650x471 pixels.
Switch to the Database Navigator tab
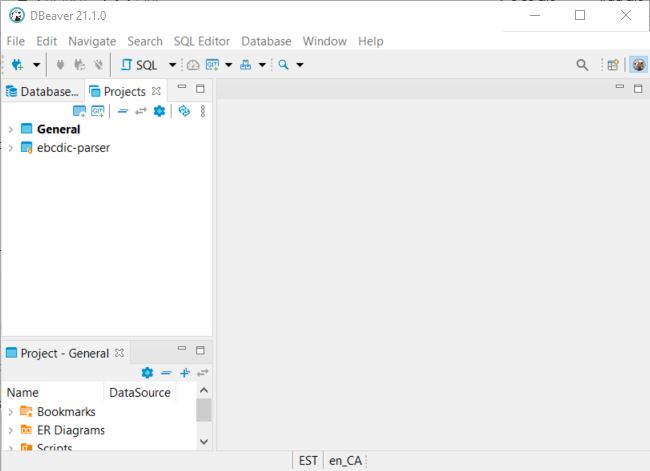pyautogui.click(x=43, y=91)
